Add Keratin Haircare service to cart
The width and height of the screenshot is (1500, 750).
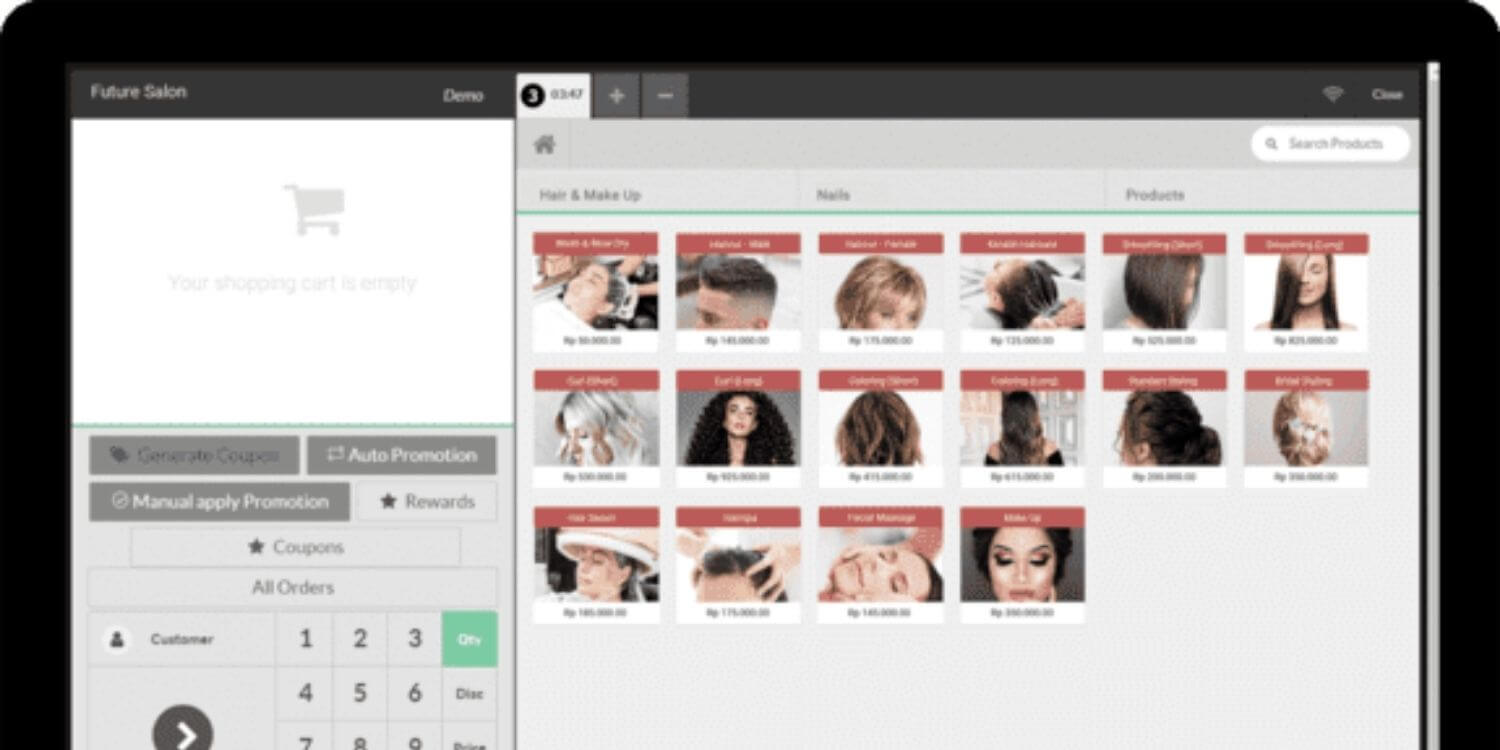[1023, 292]
